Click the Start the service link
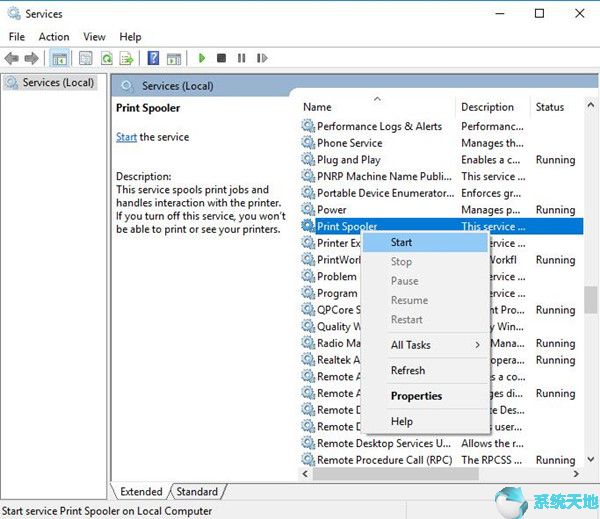The height and width of the screenshot is (519, 600). (126, 137)
